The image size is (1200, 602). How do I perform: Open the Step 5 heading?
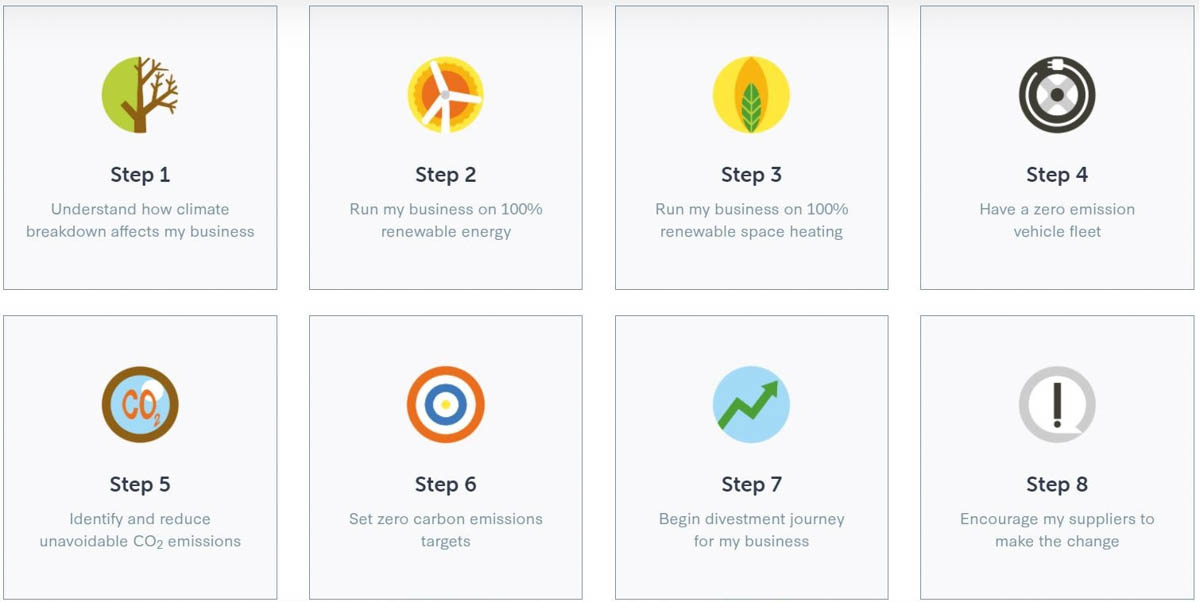140,485
